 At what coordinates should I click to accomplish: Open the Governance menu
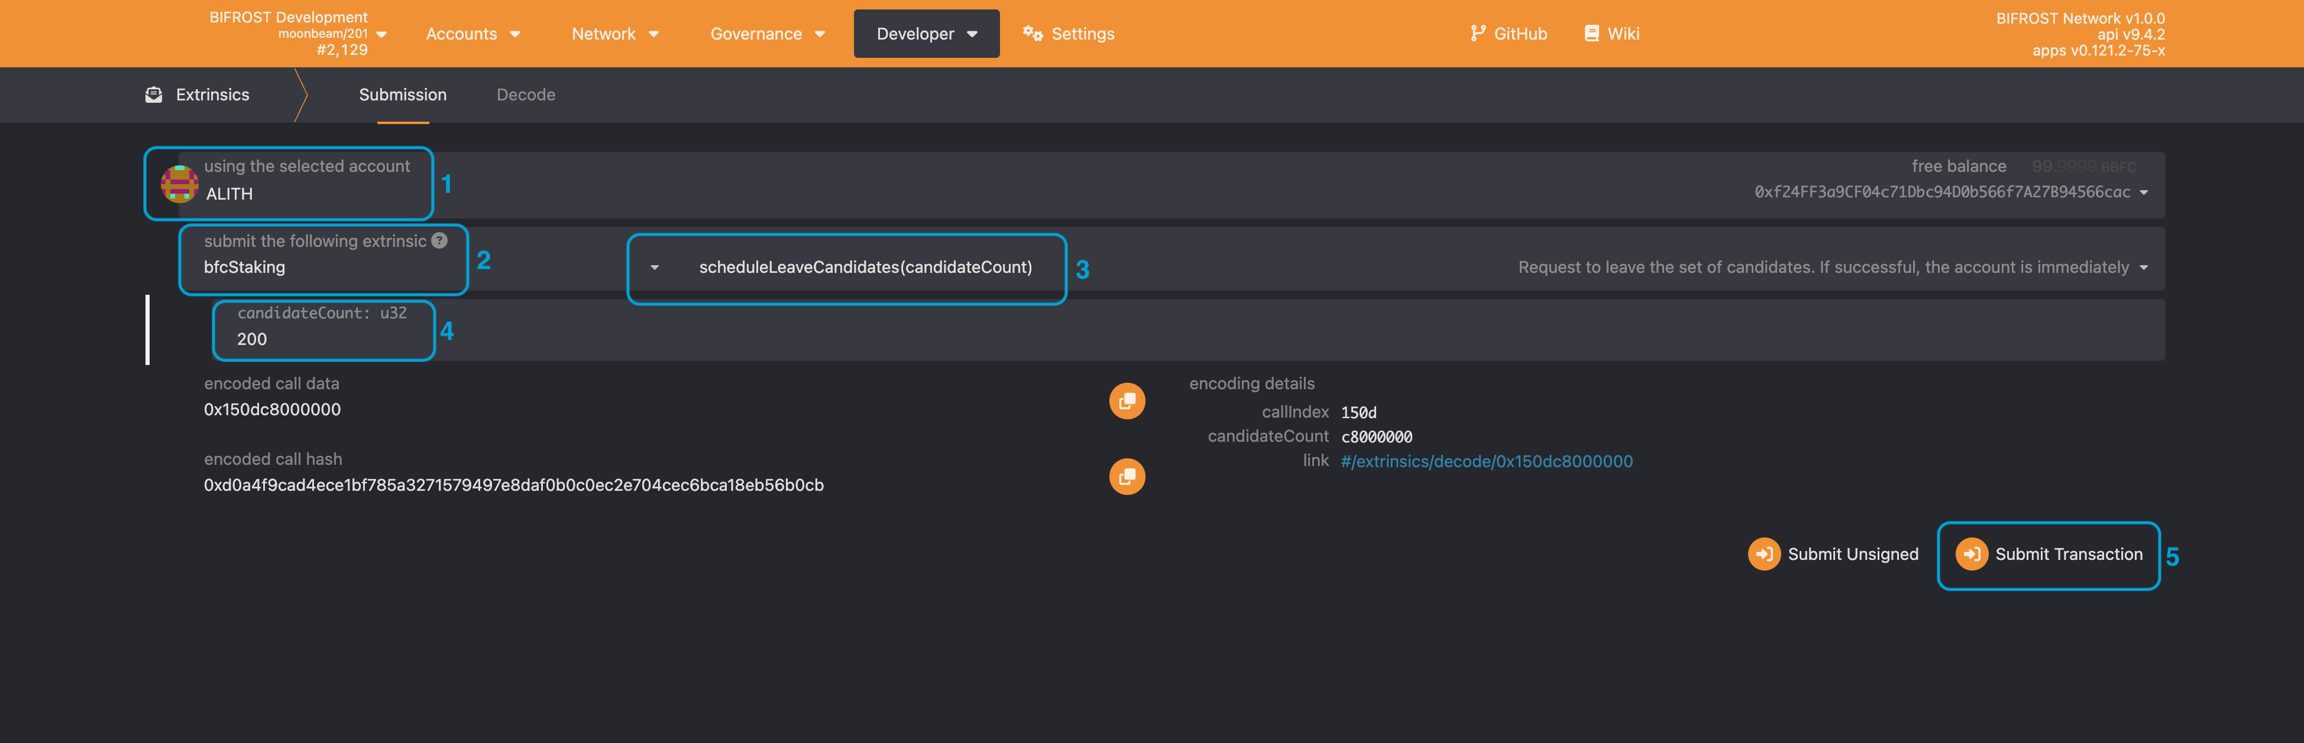[x=767, y=34]
